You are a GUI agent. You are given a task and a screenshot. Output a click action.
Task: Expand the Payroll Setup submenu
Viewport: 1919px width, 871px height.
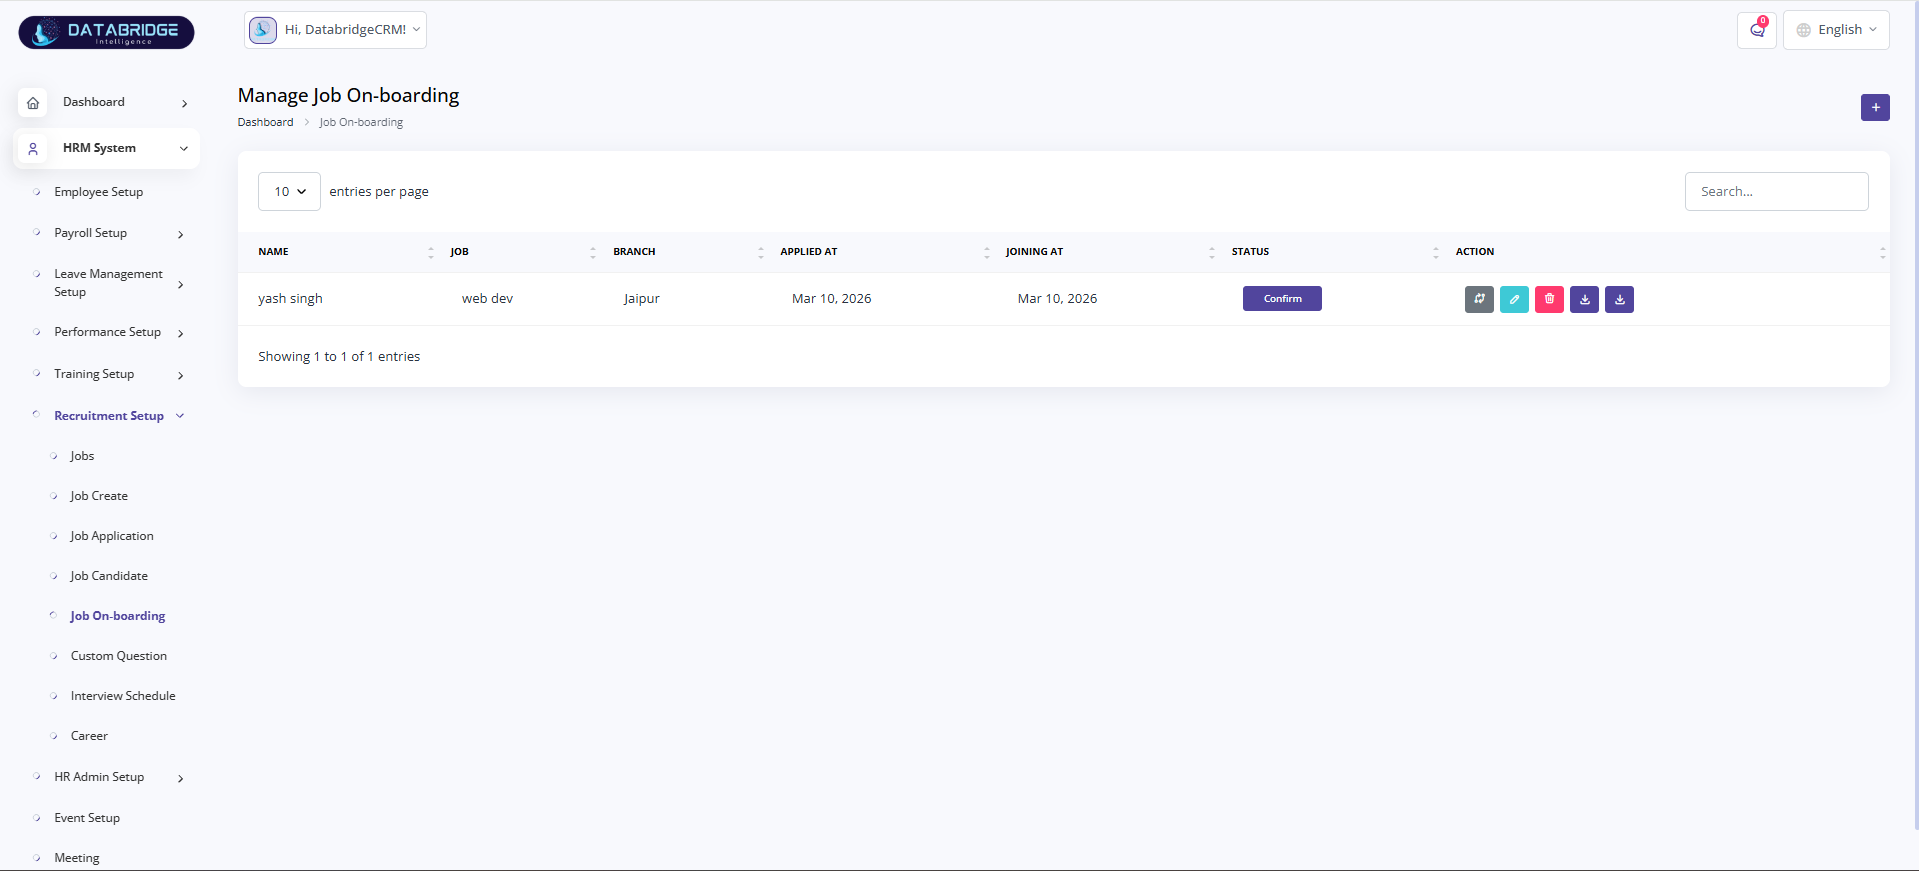click(181, 234)
